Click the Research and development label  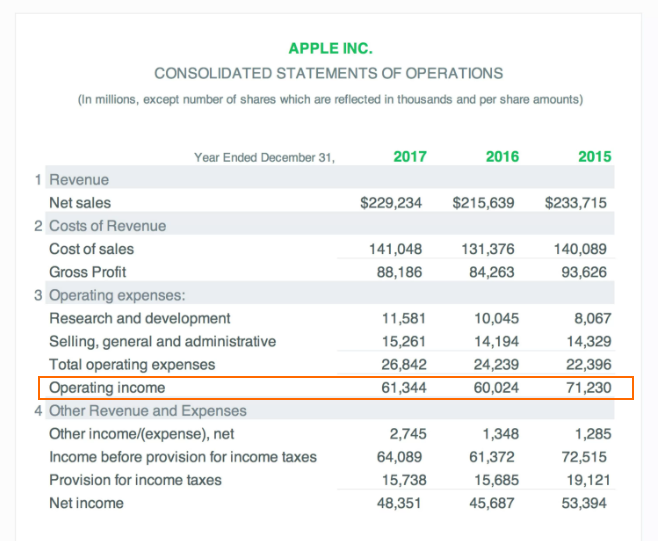point(140,318)
